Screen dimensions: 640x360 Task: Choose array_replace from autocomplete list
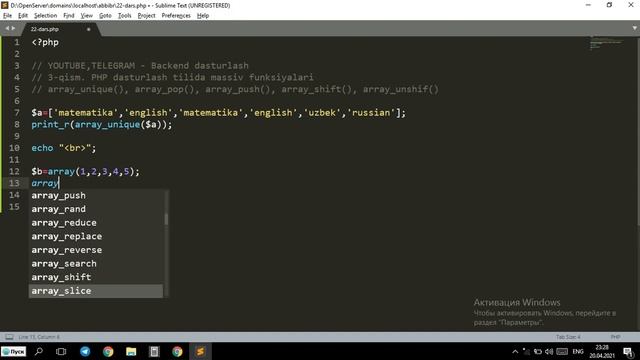click(96, 236)
